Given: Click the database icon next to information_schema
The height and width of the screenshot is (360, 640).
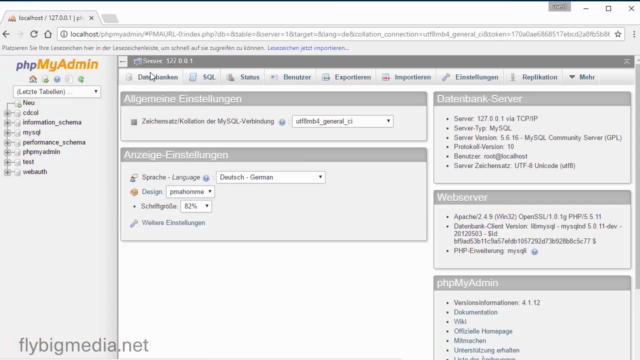Looking at the screenshot, I should click(17, 123).
